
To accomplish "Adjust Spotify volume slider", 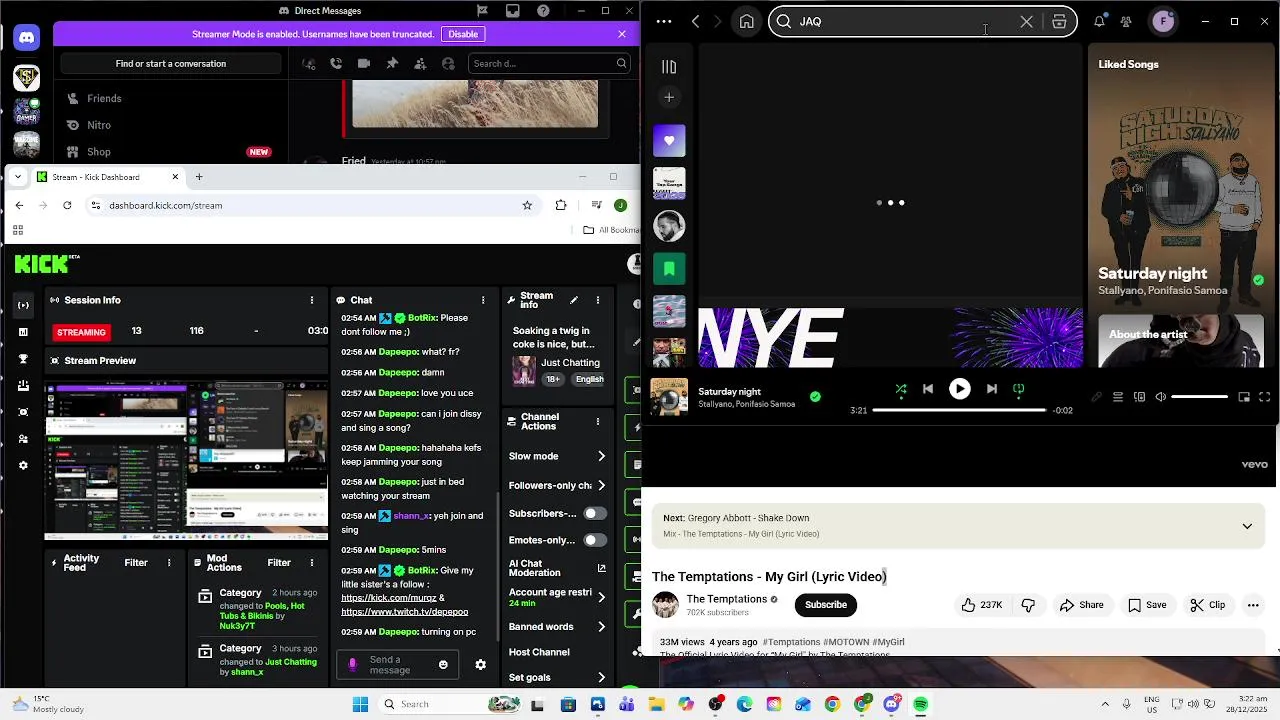I will [x=1199, y=397].
